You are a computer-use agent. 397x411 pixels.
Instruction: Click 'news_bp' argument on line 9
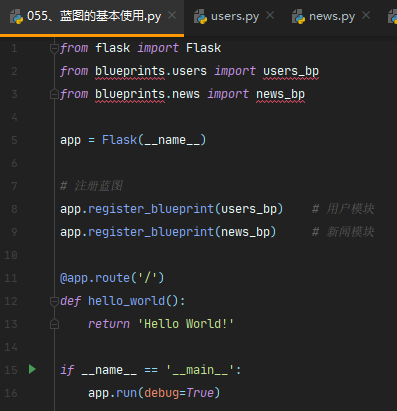(245, 232)
